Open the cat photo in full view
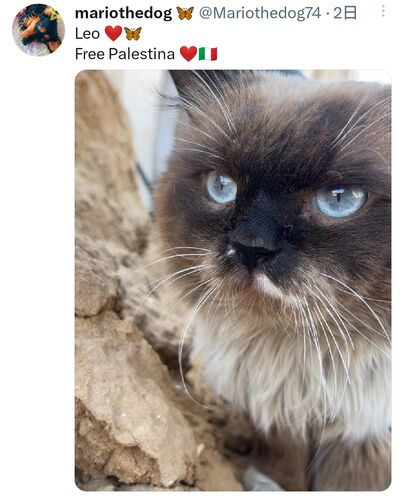The height and width of the screenshot is (500, 403). click(x=233, y=280)
